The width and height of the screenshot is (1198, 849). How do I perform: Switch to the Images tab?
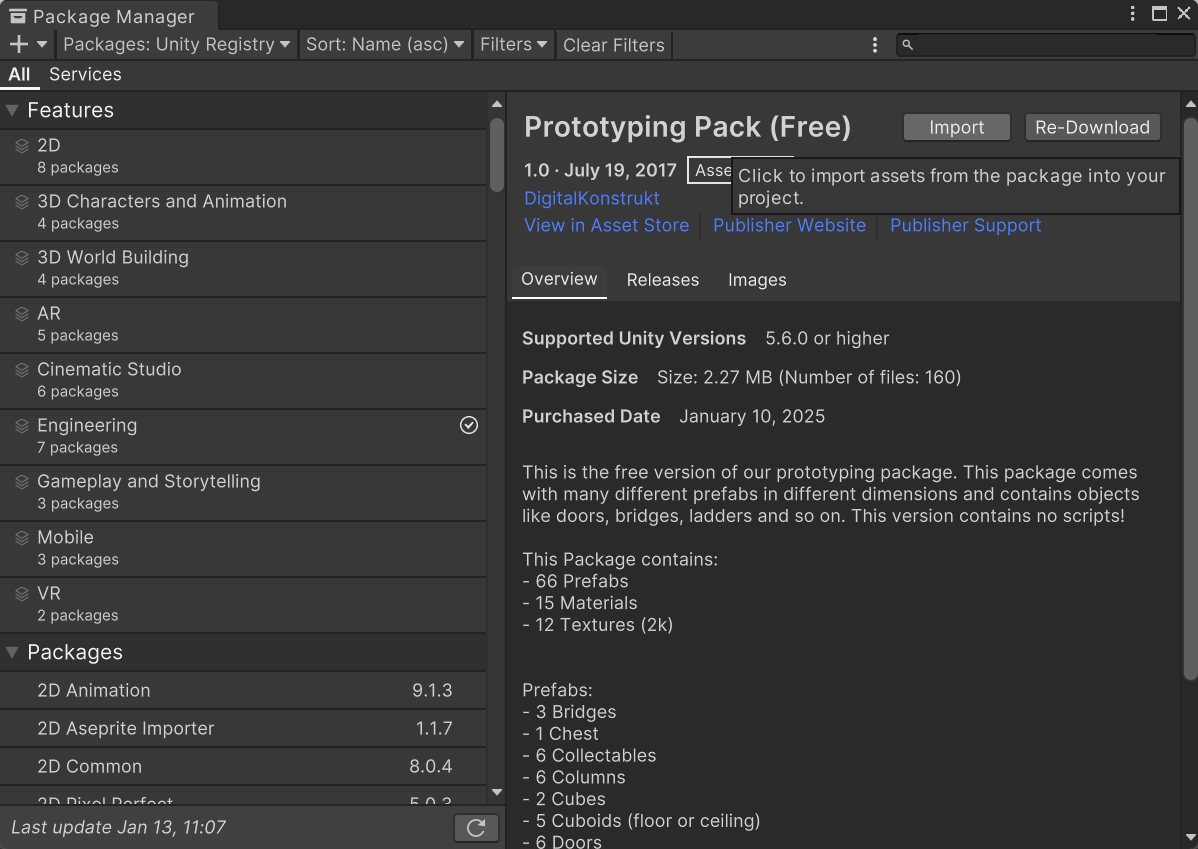point(756,280)
